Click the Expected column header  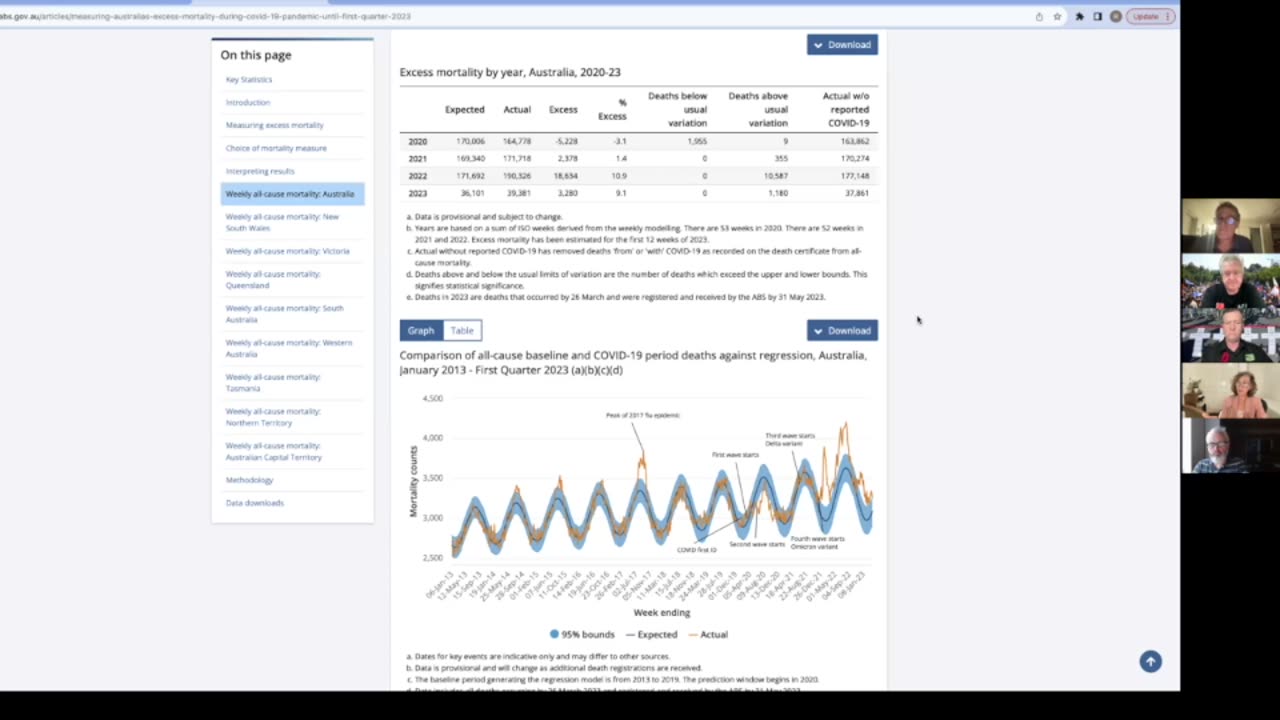click(464, 110)
